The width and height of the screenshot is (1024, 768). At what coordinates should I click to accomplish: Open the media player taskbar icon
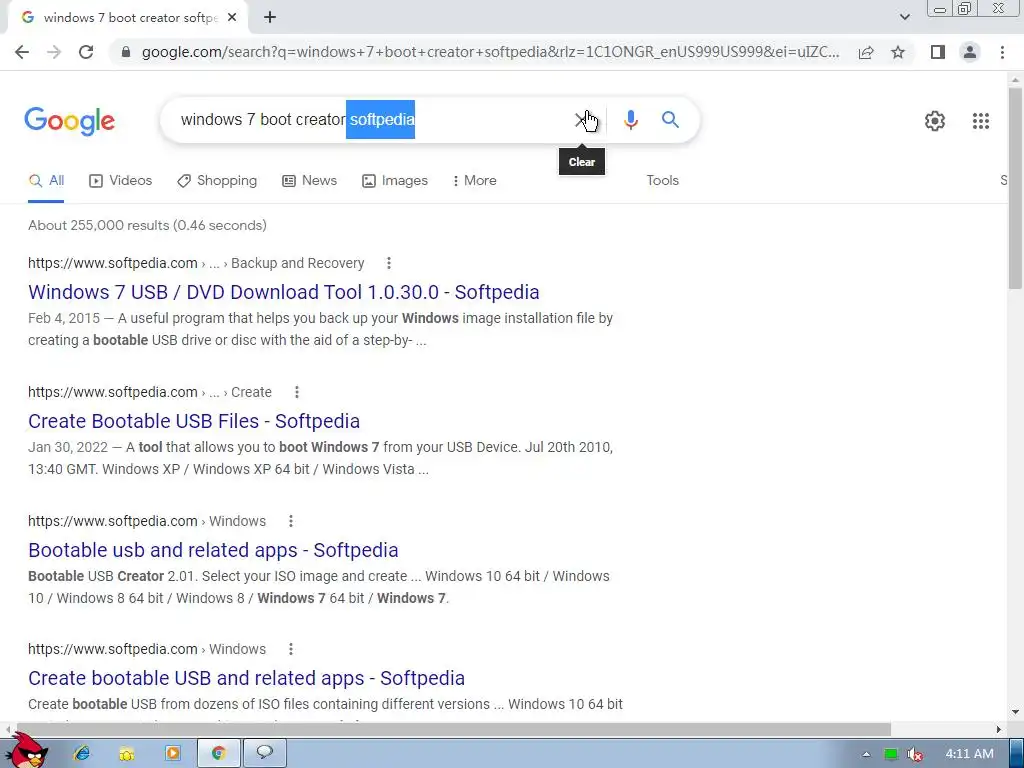click(x=172, y=754)
